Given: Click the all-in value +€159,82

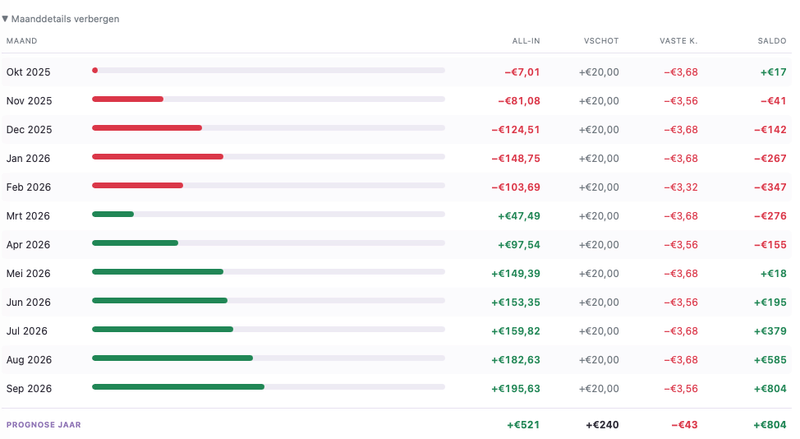Looking at the screenshot, I should 516,331.
